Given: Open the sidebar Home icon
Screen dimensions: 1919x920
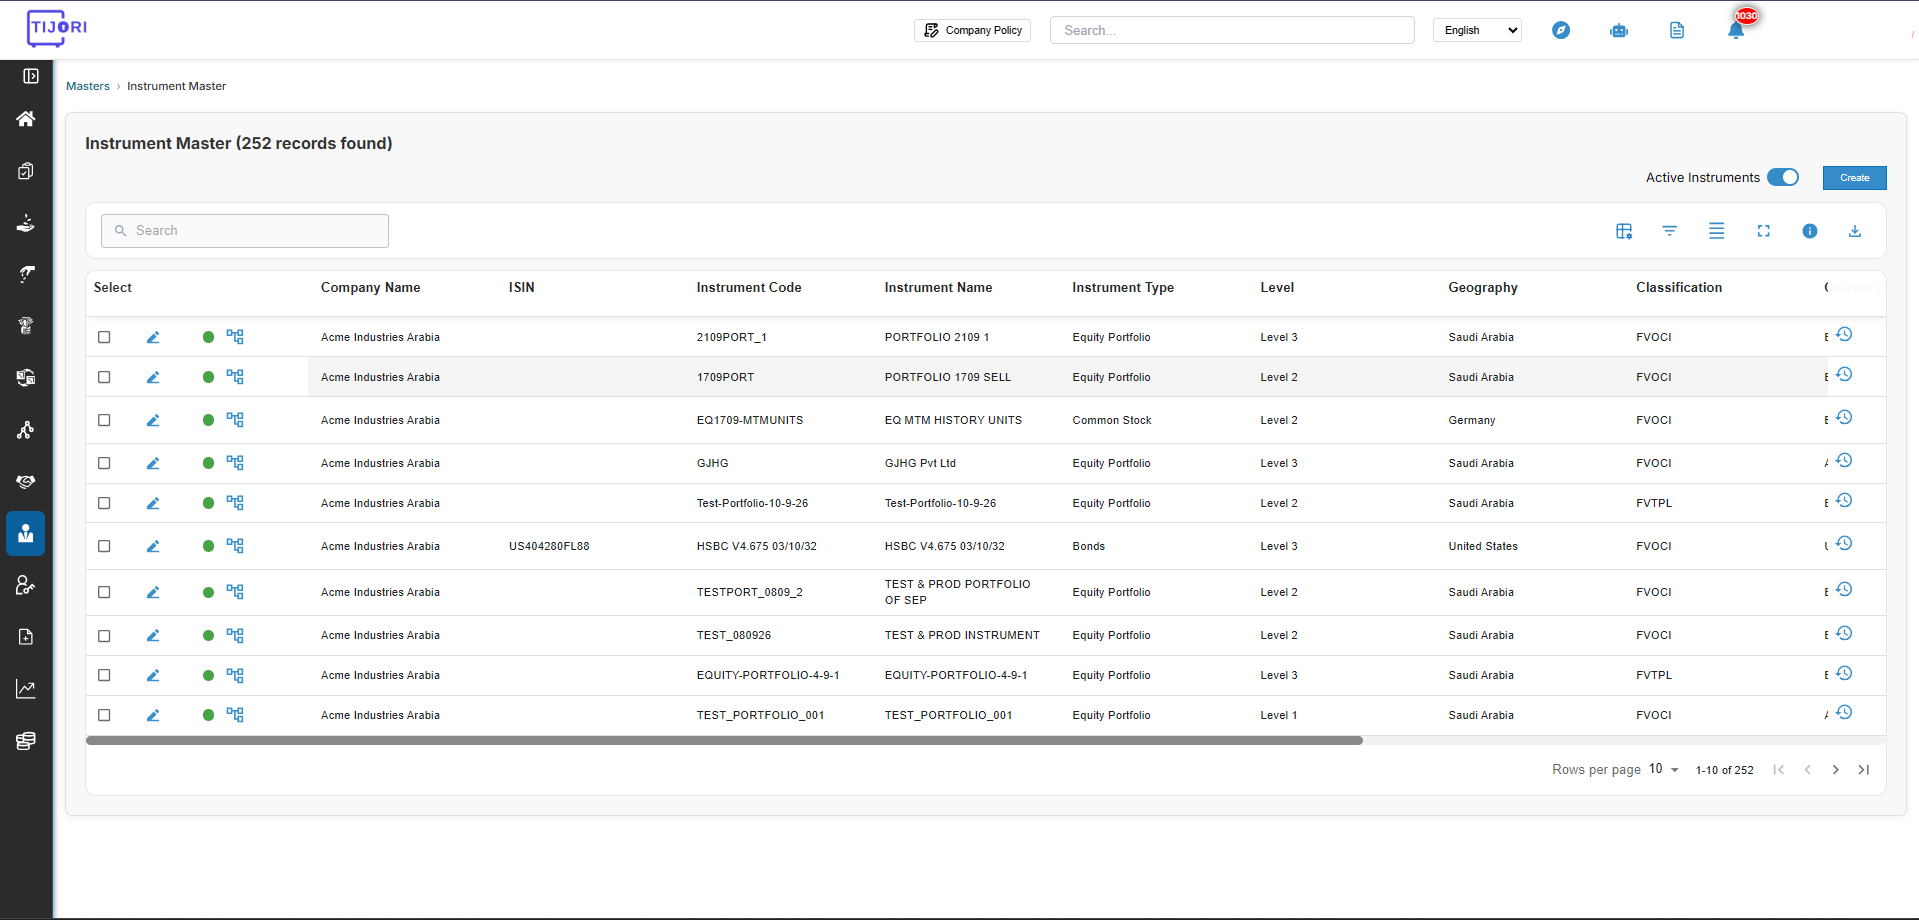Looking at the screenshot, I should [26, 119].
